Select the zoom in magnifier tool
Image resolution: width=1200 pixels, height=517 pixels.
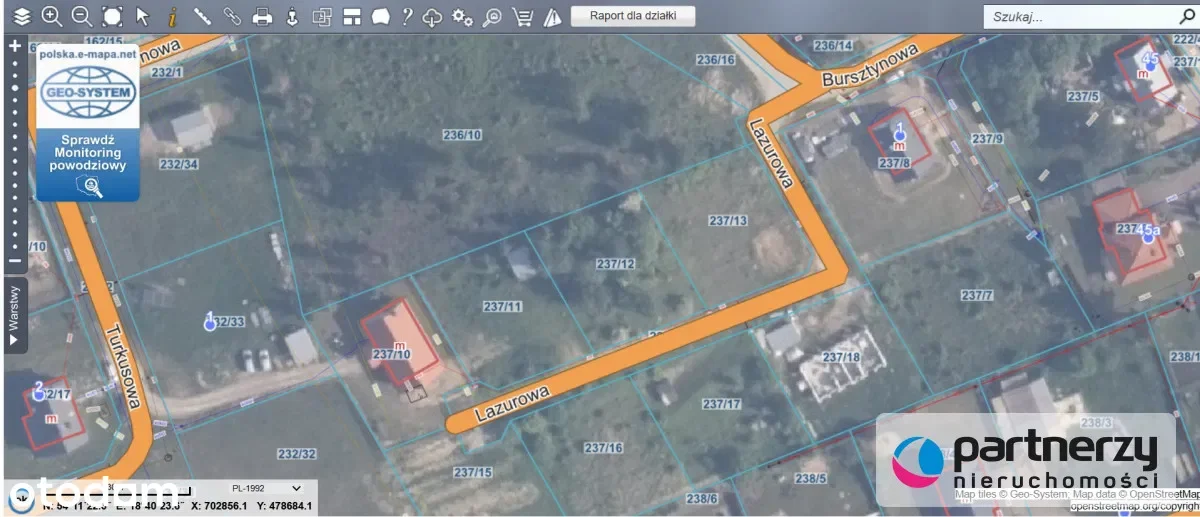52,16
